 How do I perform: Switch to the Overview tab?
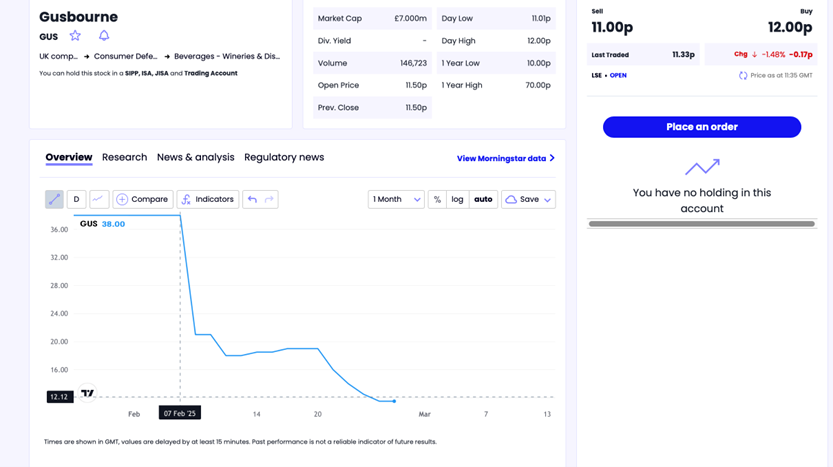[69, 157]
